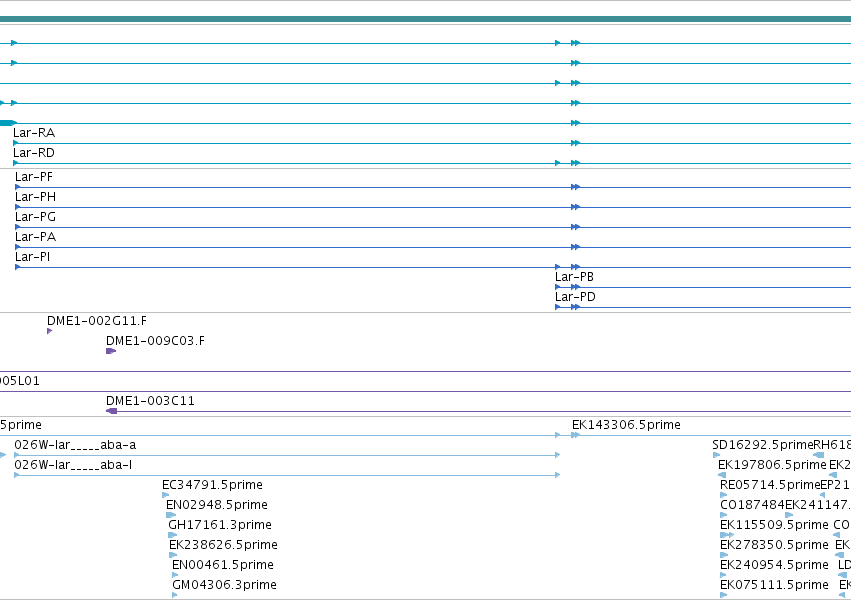Viewport: 851px width, 600px height.
Task: Pick the Lar-PI protein label
Action: click(x=33, y=257)
